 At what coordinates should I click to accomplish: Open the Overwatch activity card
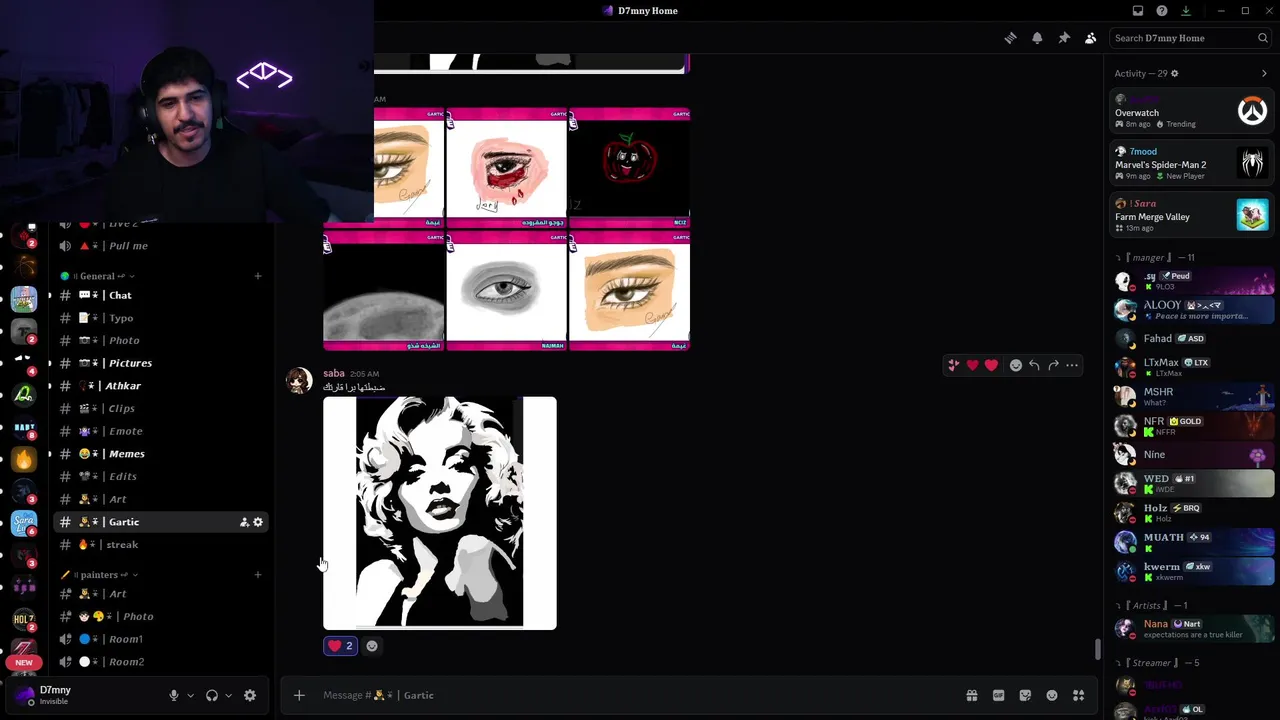(x=1191, y=111)
